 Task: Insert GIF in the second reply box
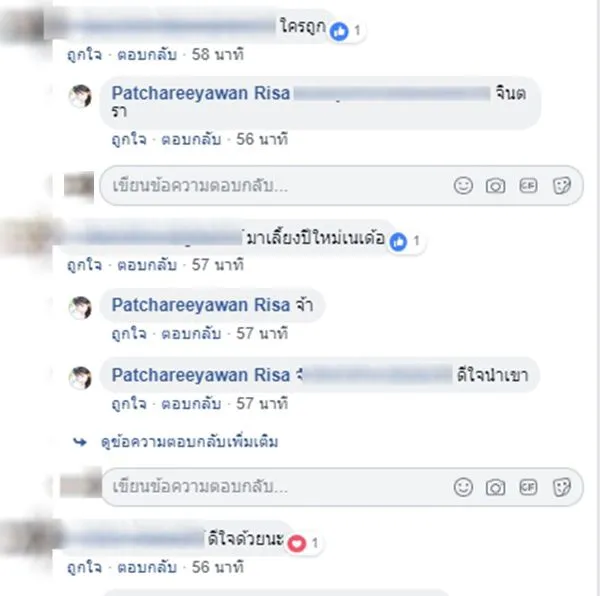[x=528, y=487]
